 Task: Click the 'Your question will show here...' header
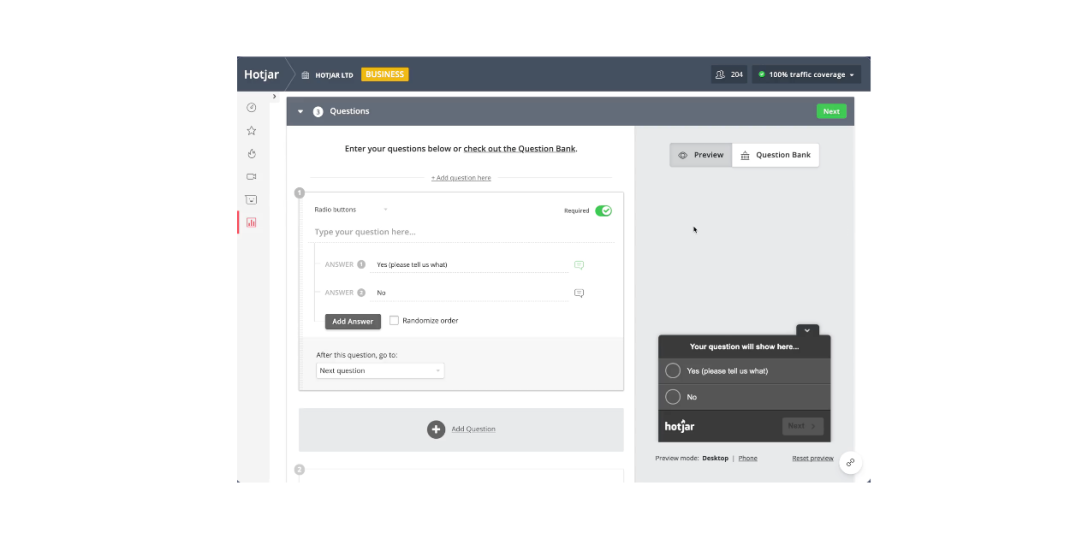coord(745,347)
